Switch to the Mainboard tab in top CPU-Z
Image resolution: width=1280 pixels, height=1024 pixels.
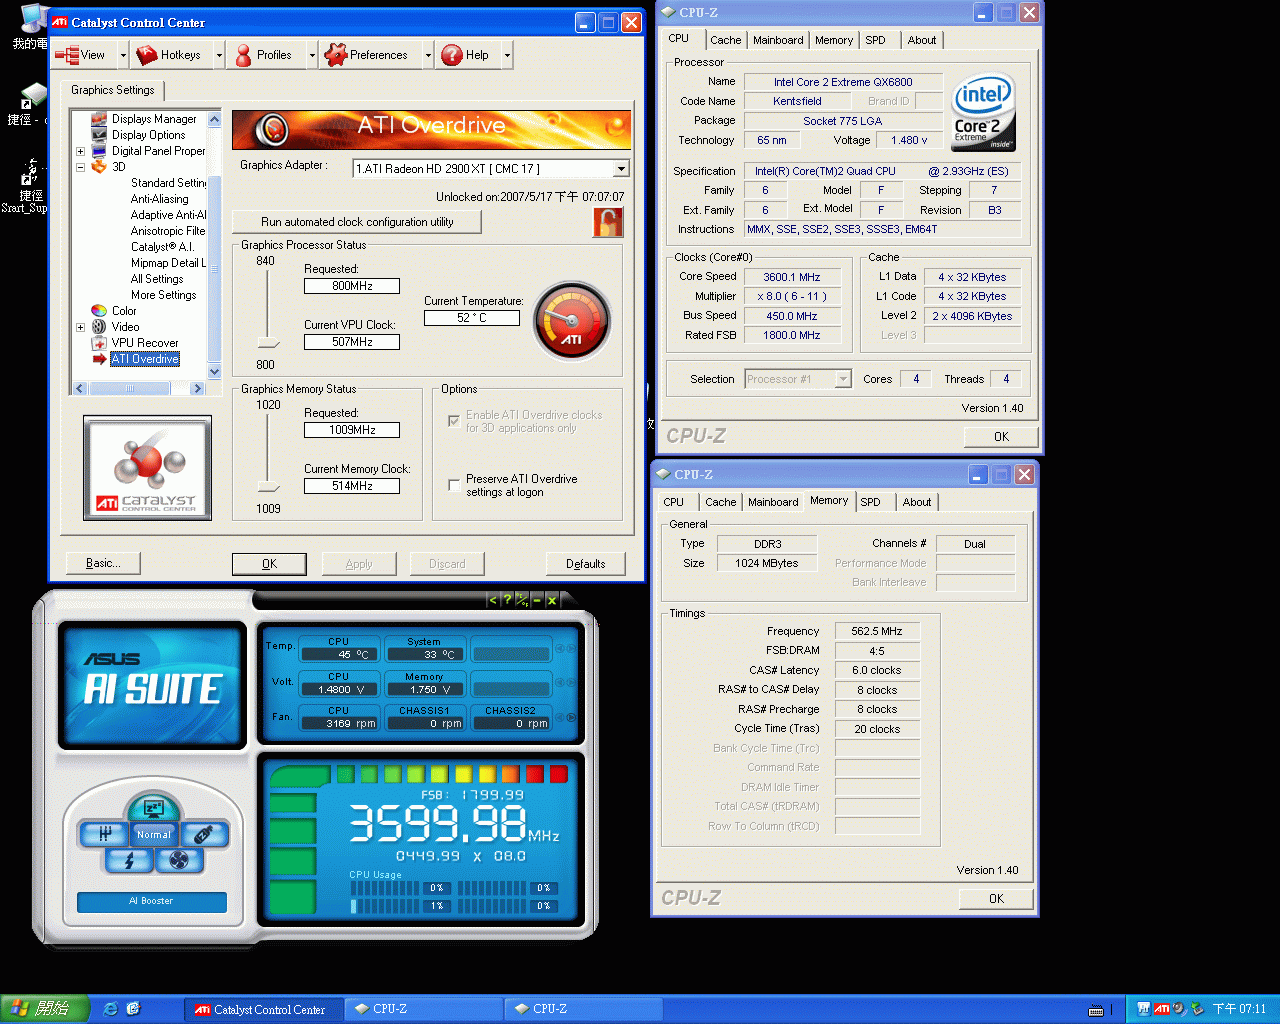point(778,40)
